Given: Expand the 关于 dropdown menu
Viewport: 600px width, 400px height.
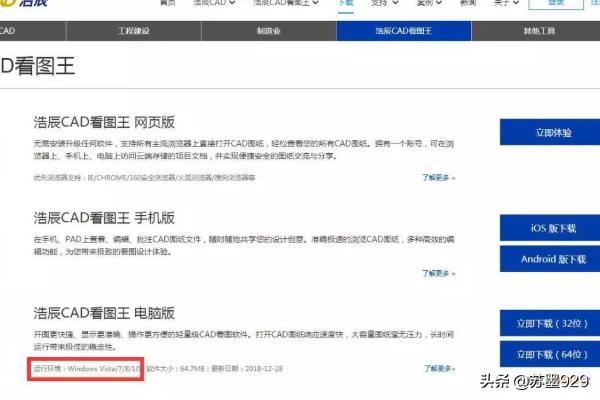Looking at the screenshot, I should pos(507,3).
